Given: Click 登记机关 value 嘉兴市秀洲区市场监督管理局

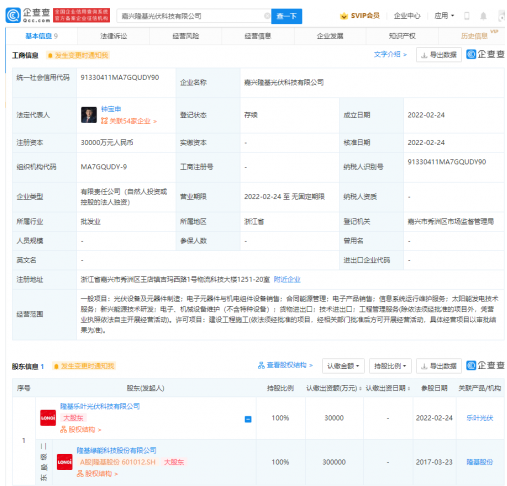Looking at the screenshot, I should pos(451,222).
